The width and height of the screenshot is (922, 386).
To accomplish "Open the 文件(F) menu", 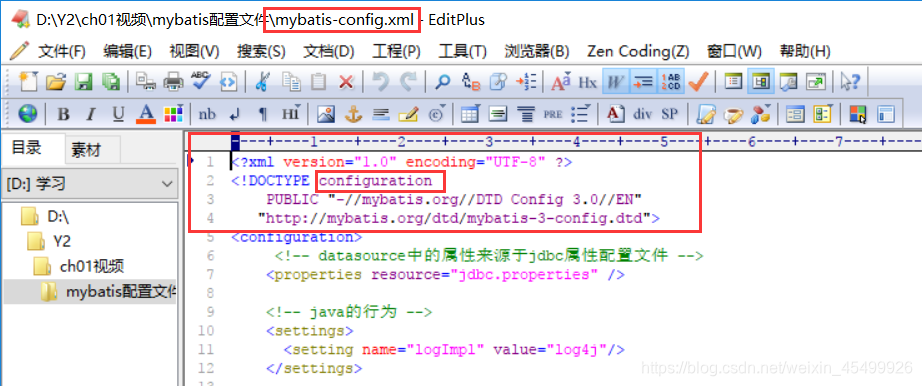I will (x=62, y=51).
